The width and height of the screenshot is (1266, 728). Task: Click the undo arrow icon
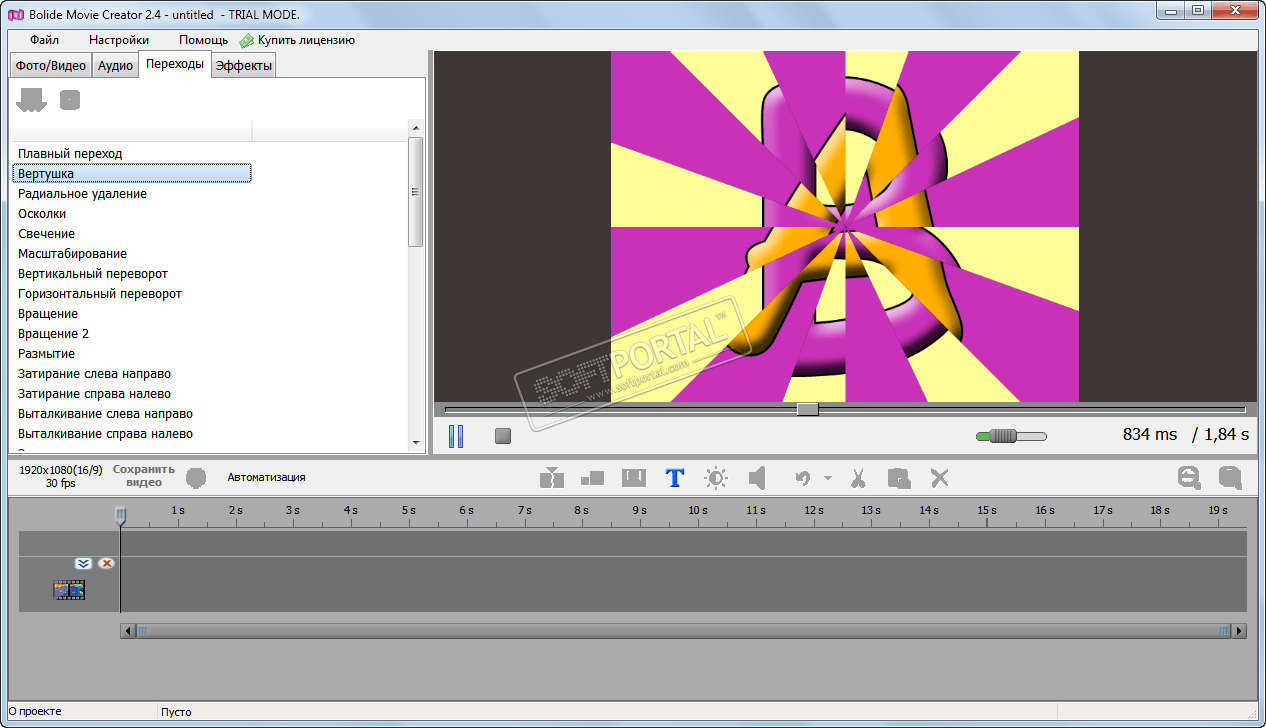(x=802, y=478)
